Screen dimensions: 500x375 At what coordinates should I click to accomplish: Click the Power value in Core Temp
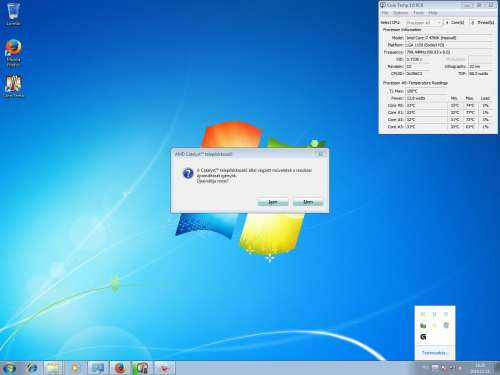click(x=426, y=98)
